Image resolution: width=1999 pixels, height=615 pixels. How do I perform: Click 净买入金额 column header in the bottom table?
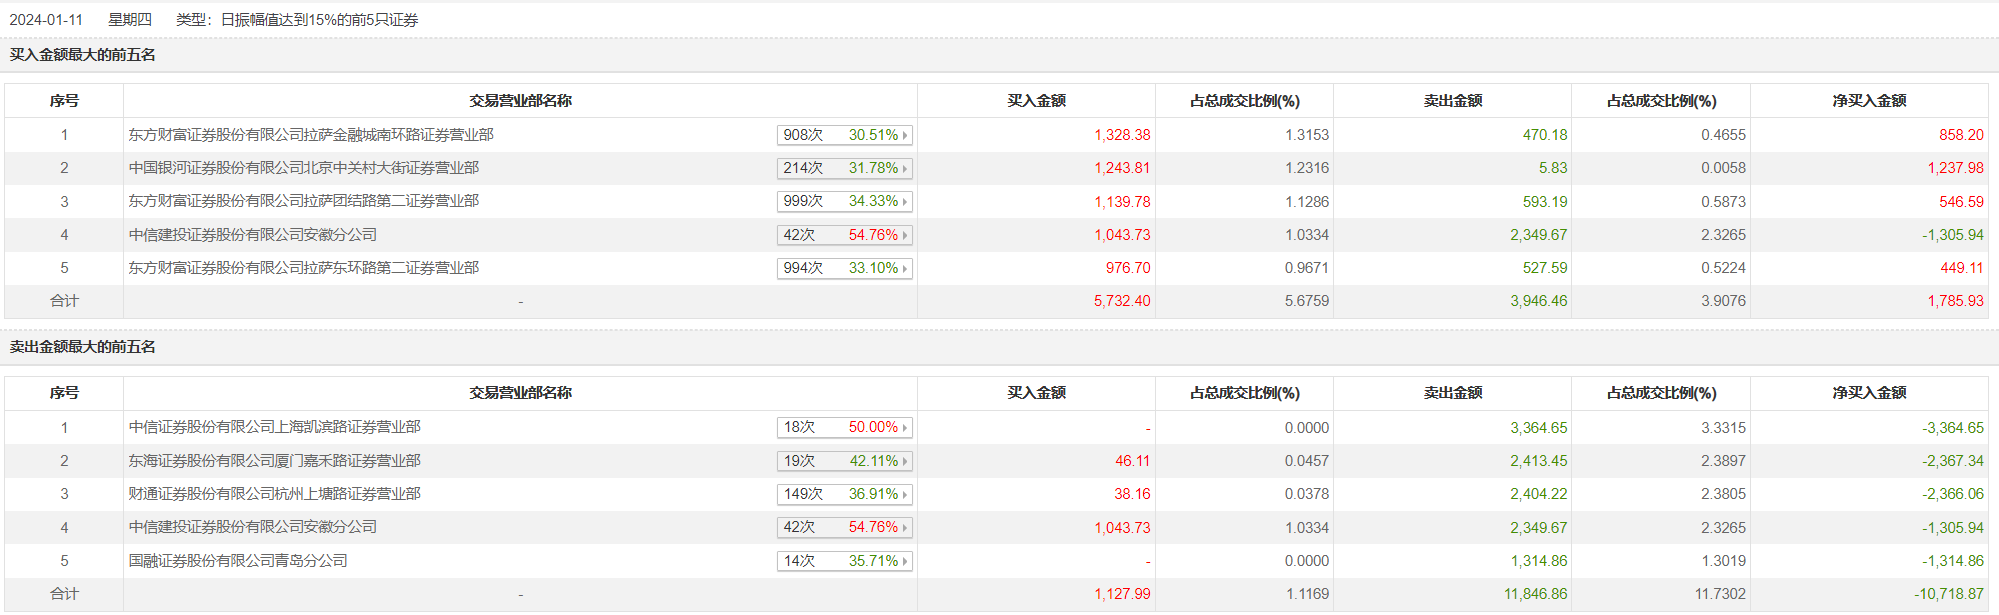pyautogui.click(x=1869, y=393)
